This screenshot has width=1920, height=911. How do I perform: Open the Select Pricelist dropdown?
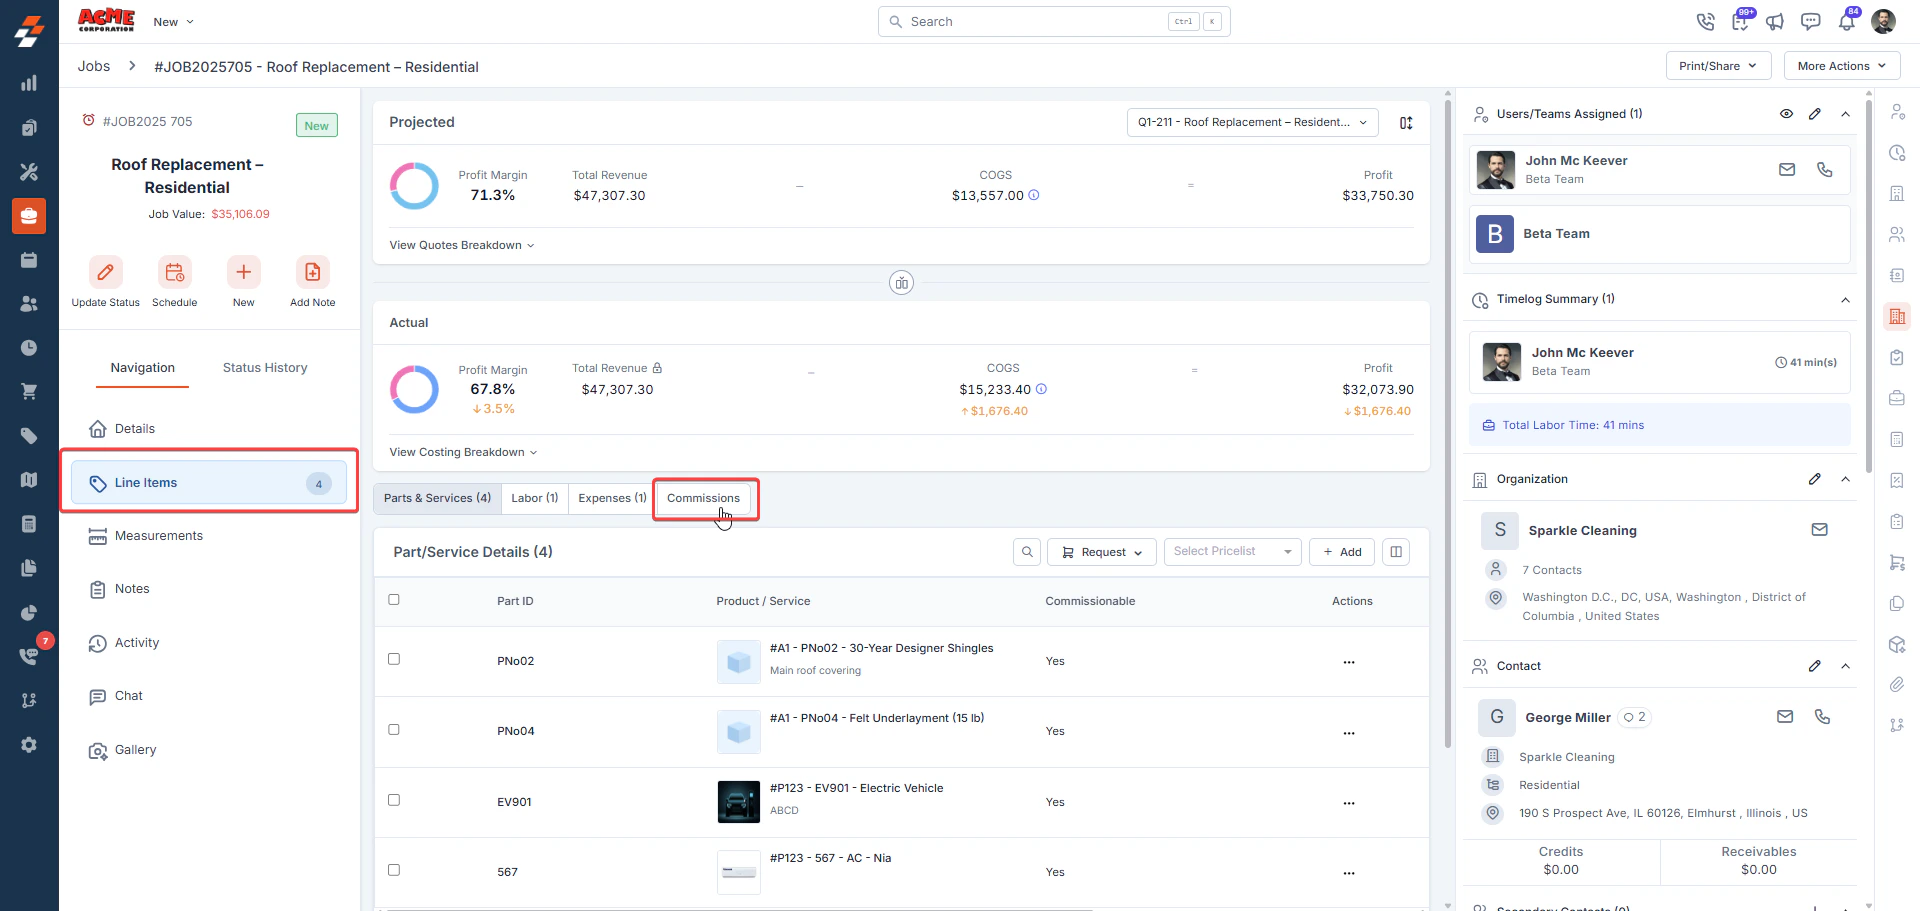pos(1232,552)
